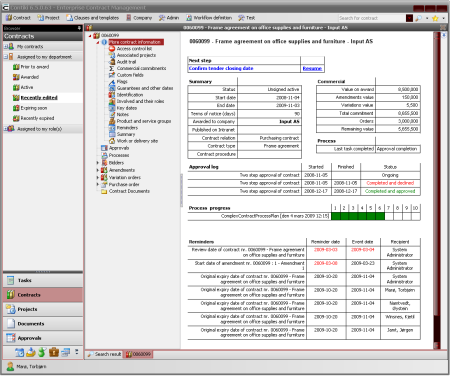Open the Work or delivery site house icon

coord(112,141)
